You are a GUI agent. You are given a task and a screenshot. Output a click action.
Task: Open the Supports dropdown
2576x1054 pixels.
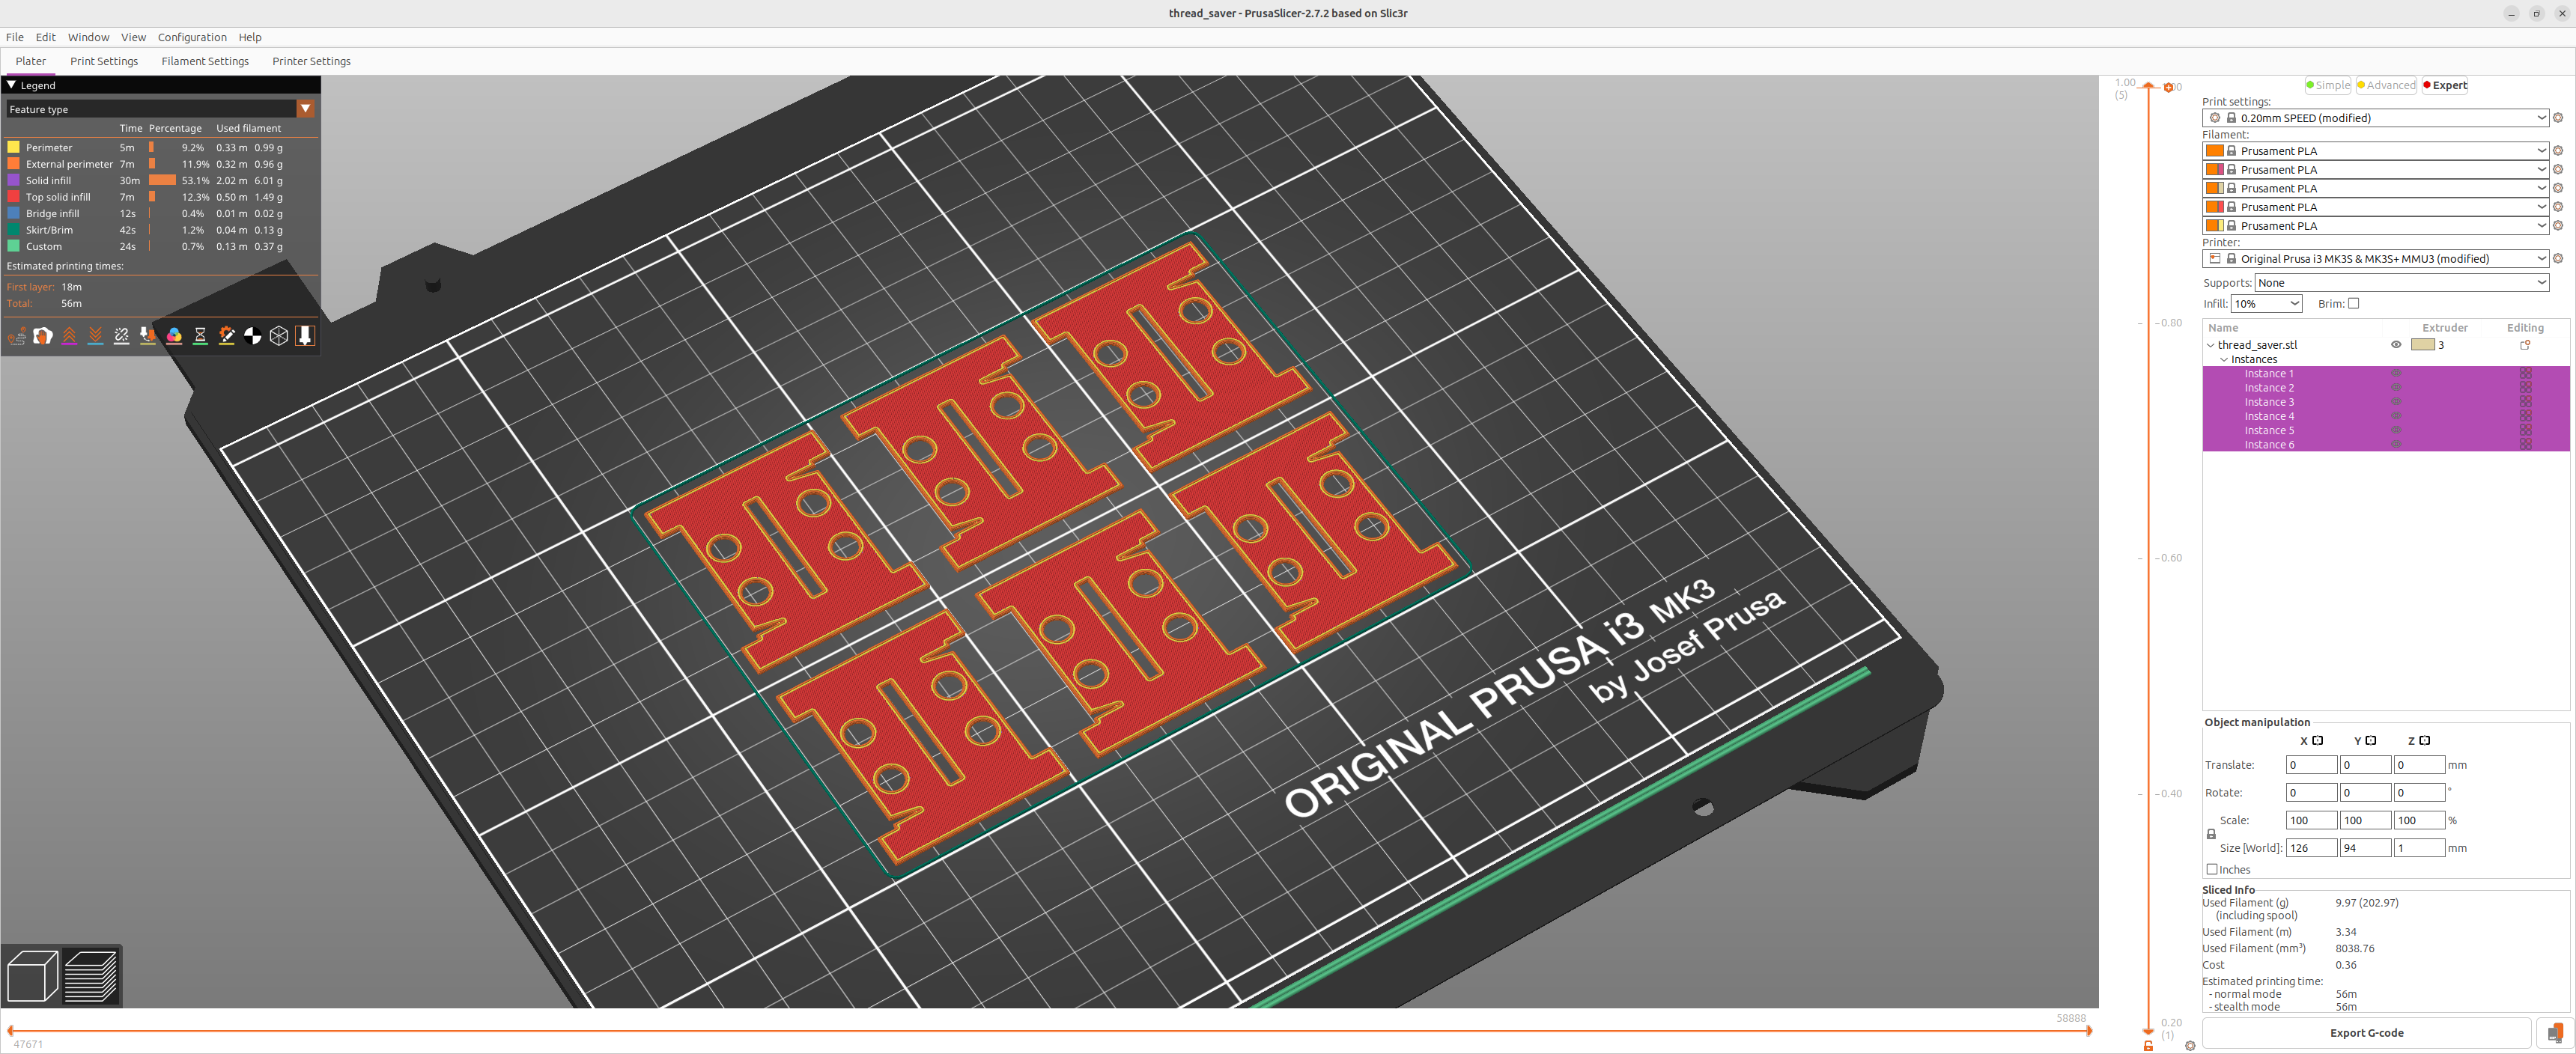(2401, 283)
